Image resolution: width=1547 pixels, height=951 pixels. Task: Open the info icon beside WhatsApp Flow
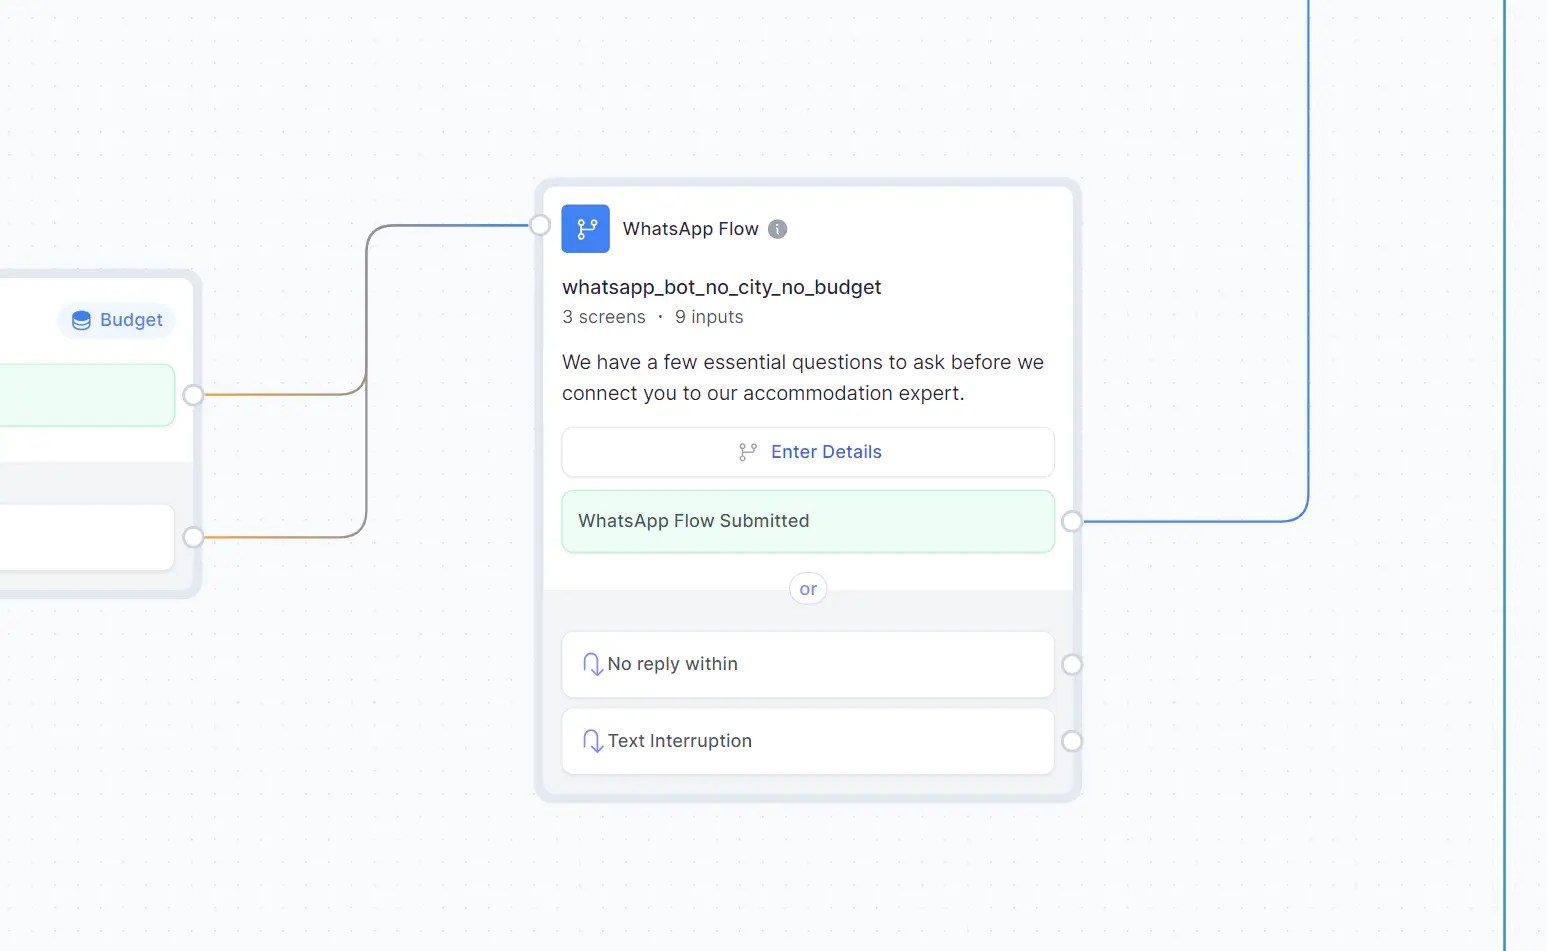pos(777,229)
